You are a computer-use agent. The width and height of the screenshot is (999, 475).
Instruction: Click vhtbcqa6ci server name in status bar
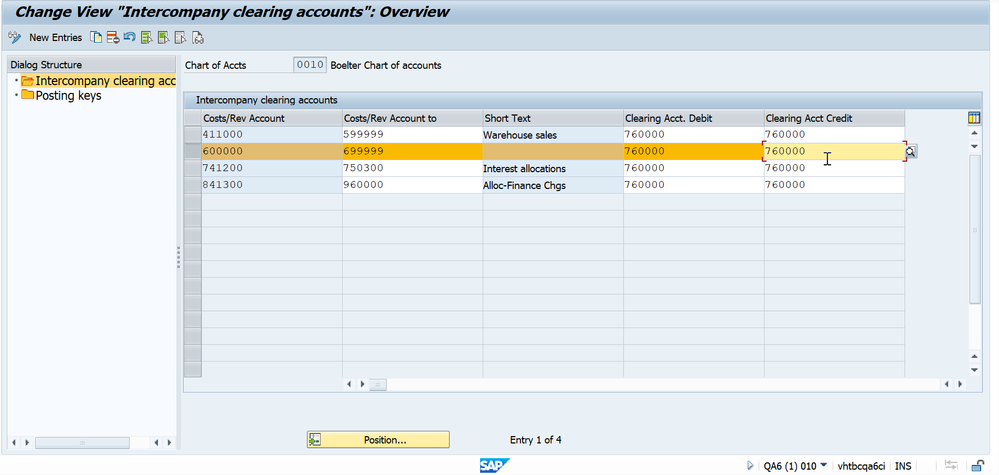pyautogui.click(x=861, y=466)
